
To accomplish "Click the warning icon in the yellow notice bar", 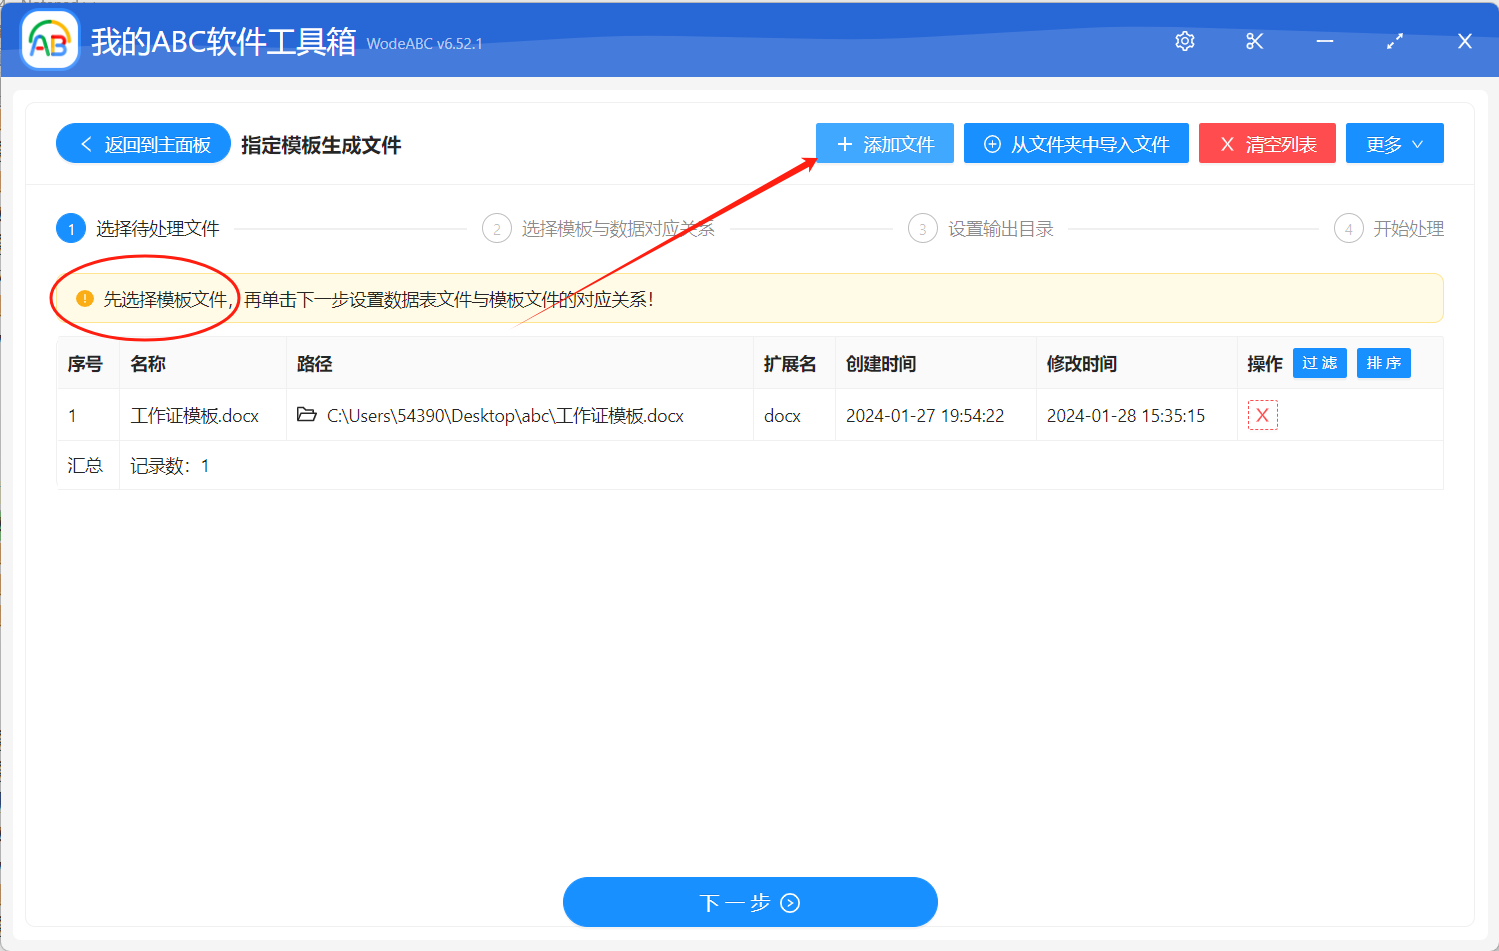I will [x=83, y=298].
